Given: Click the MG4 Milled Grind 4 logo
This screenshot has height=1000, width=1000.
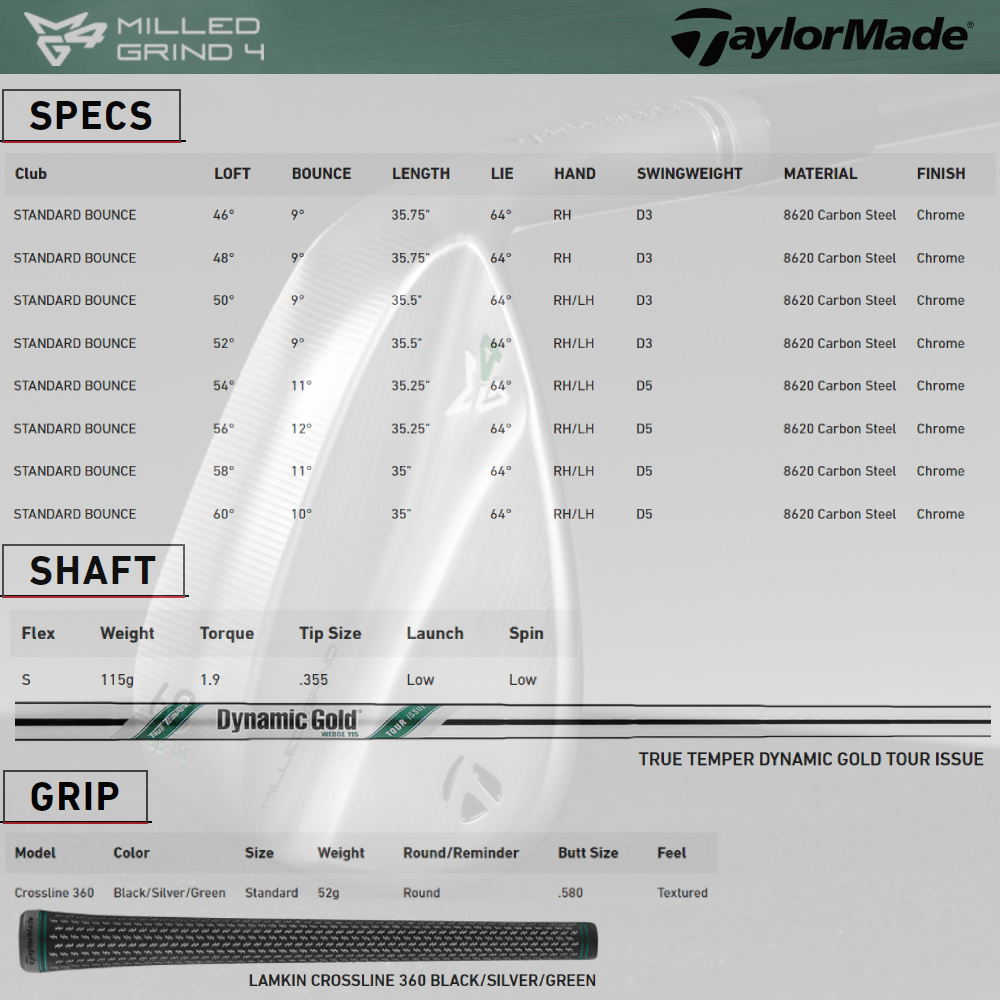Looking at the screenshot, I should click(x=143, y=38).
